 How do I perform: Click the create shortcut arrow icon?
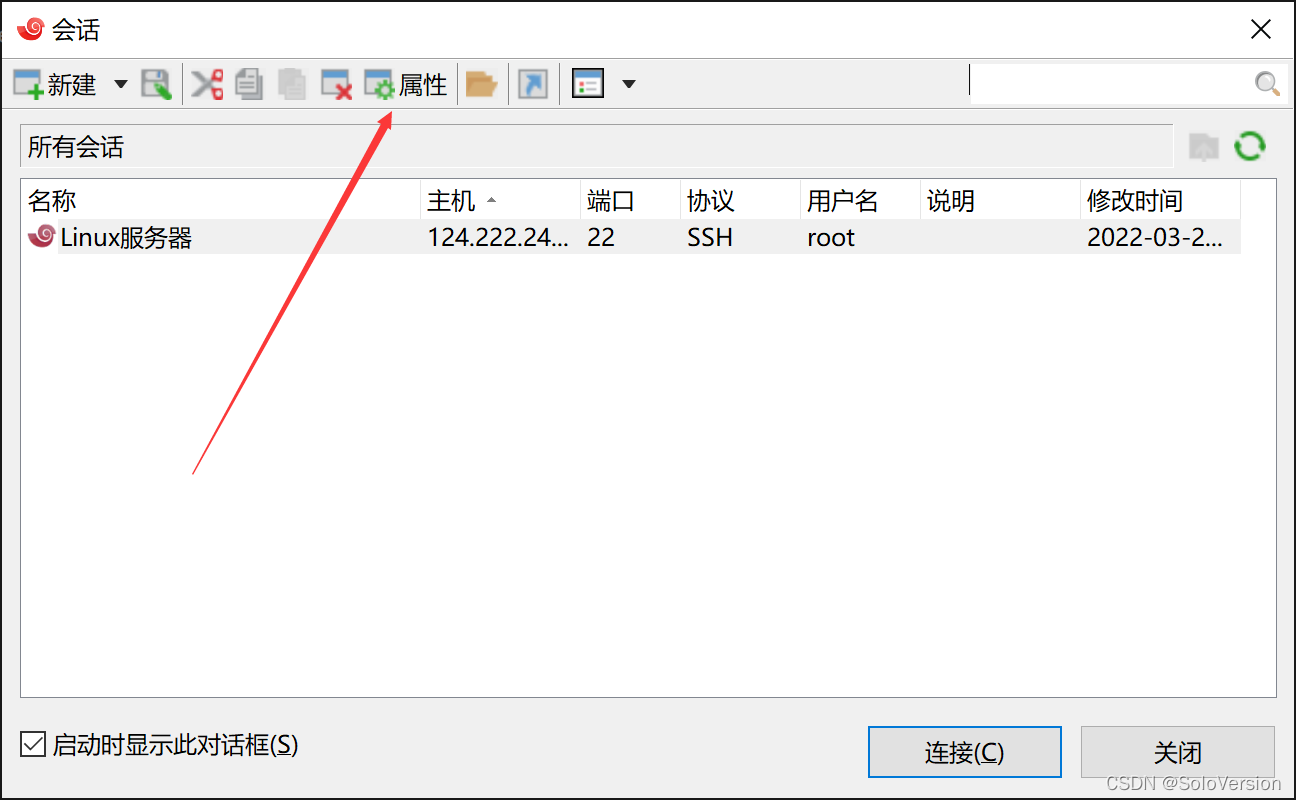click(533, 85)
